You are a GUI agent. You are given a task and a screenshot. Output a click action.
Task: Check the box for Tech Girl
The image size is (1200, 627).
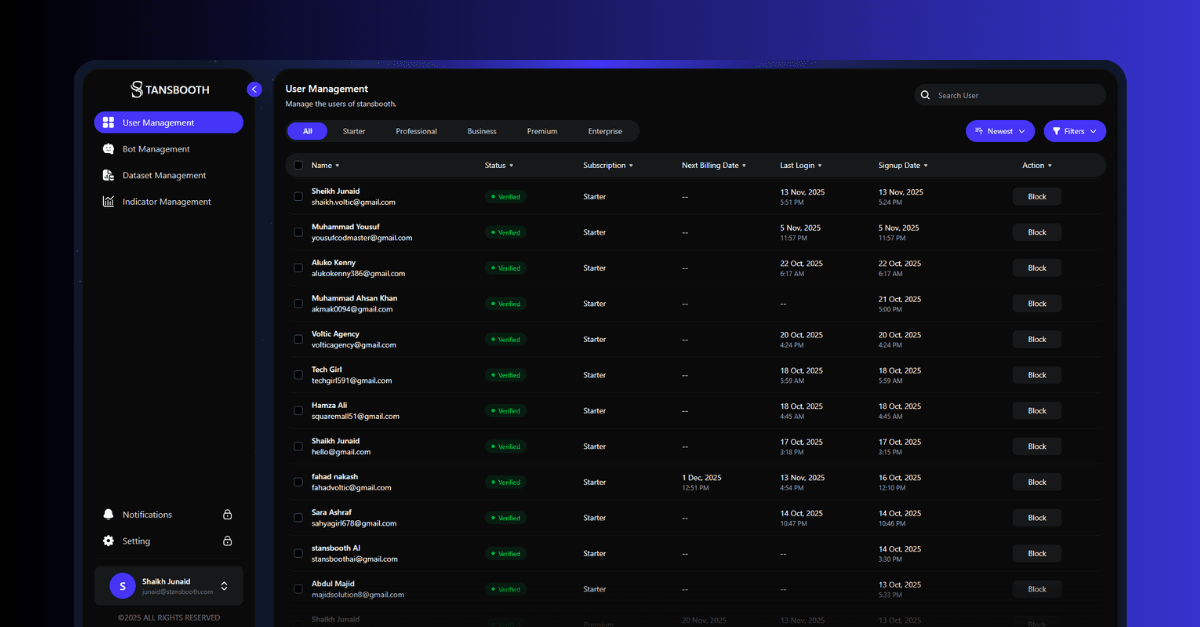(298, 375)
